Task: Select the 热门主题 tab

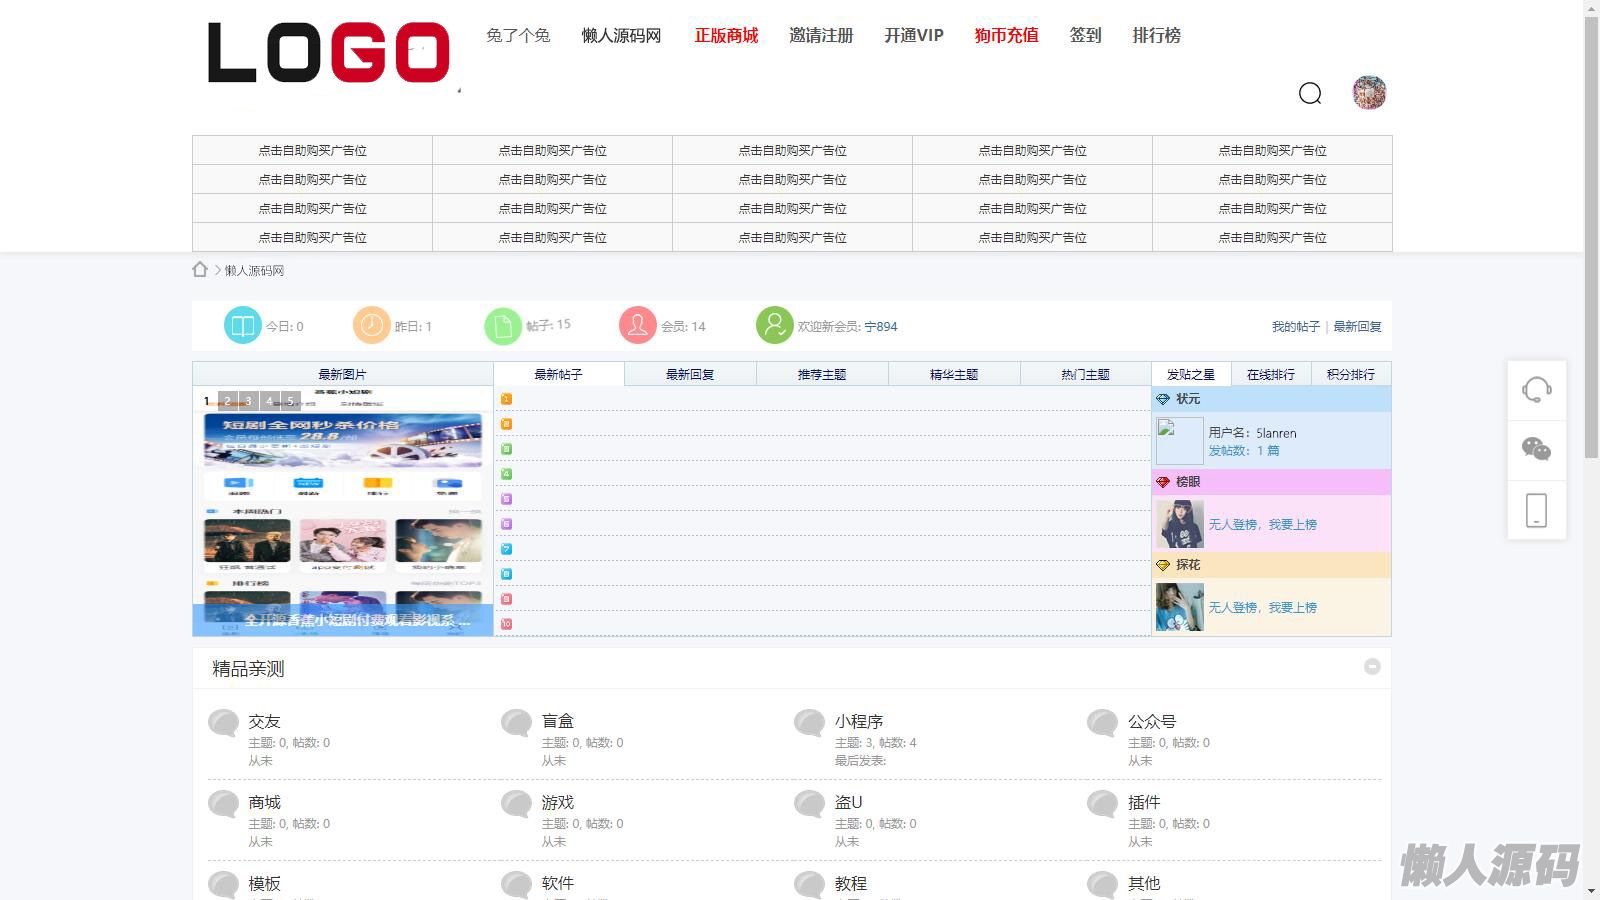Action: (x=1085, y=374)
